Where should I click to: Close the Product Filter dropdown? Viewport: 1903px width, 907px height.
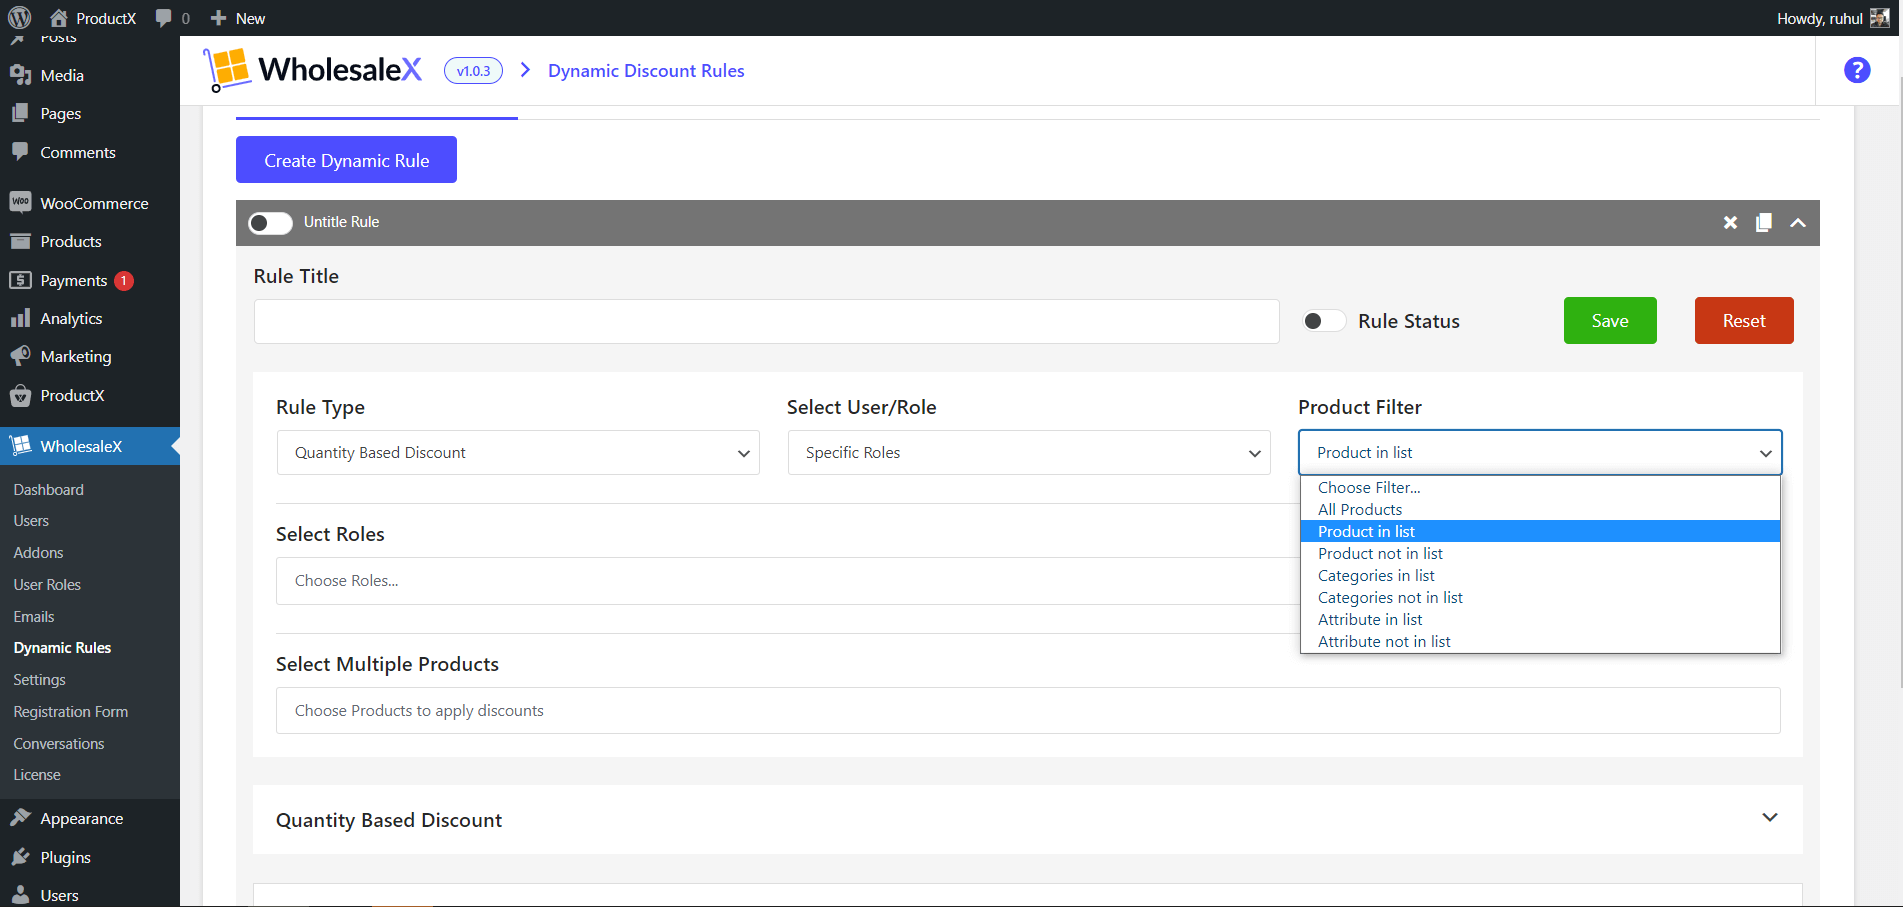(x=1540, y=453)
